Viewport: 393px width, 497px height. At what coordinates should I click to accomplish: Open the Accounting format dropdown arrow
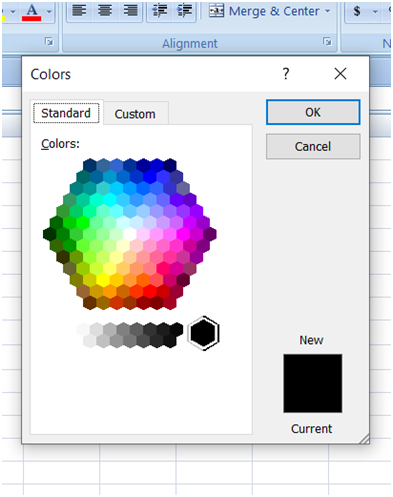pyautogui.click(x=375, y=12)
